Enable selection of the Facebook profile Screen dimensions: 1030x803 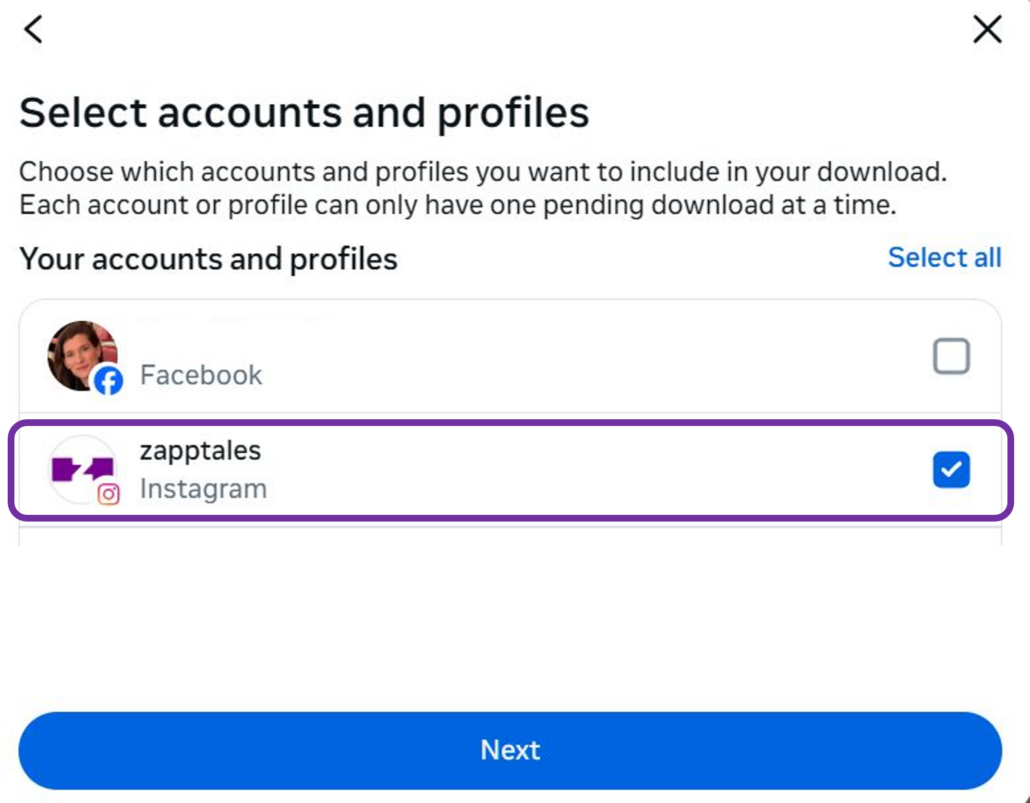point(951,356)
